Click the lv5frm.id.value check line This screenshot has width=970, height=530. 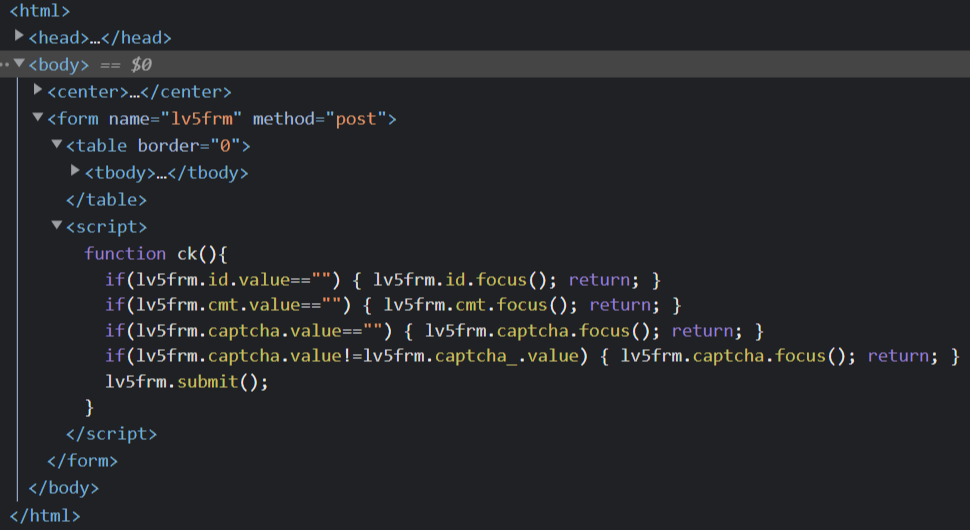pyautogui.click(x=383, y=280)
